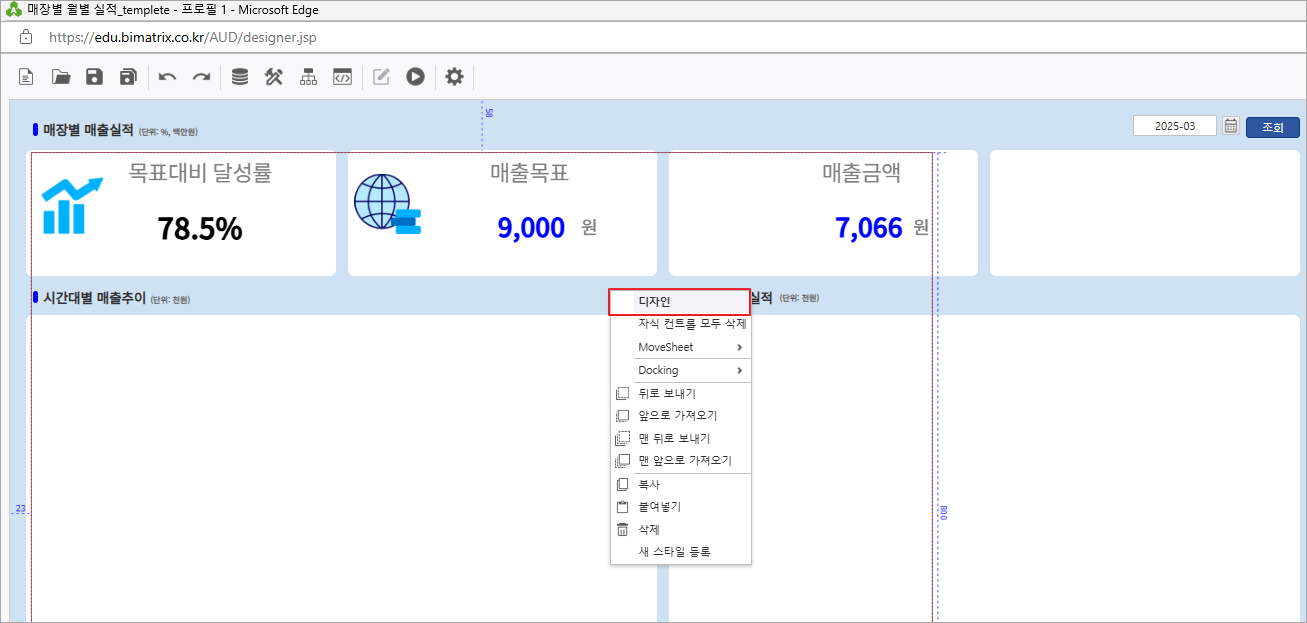This screenshot has width=1307, height=623.
Task: Open settings via the gear icon
Action: (454, 77)
